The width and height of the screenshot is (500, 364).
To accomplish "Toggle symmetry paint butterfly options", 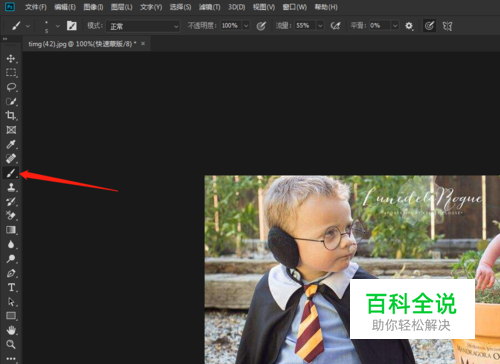I will click(447, 26).
